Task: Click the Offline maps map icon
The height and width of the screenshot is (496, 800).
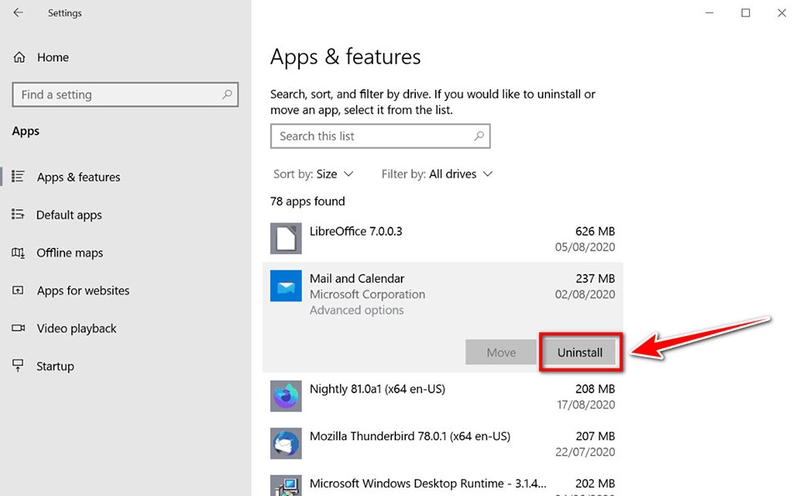Action: (x=18, y=253)
